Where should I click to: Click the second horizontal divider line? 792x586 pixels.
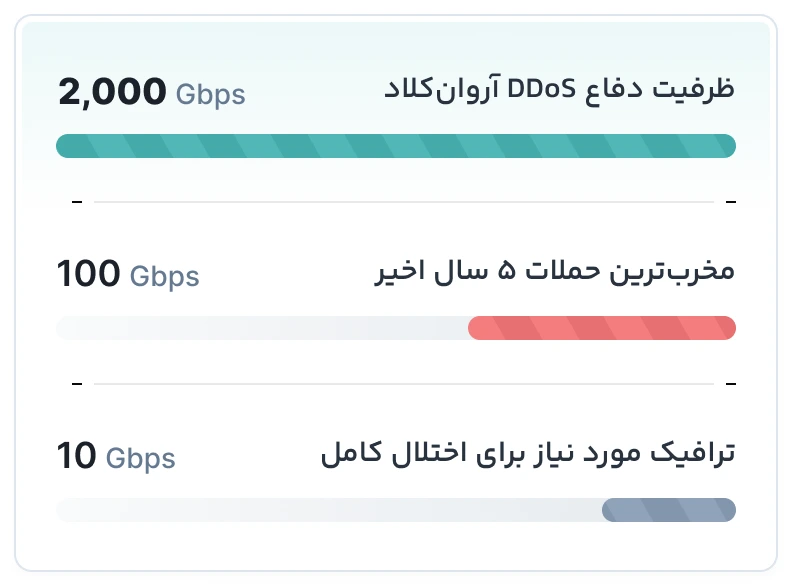point(404,383)
